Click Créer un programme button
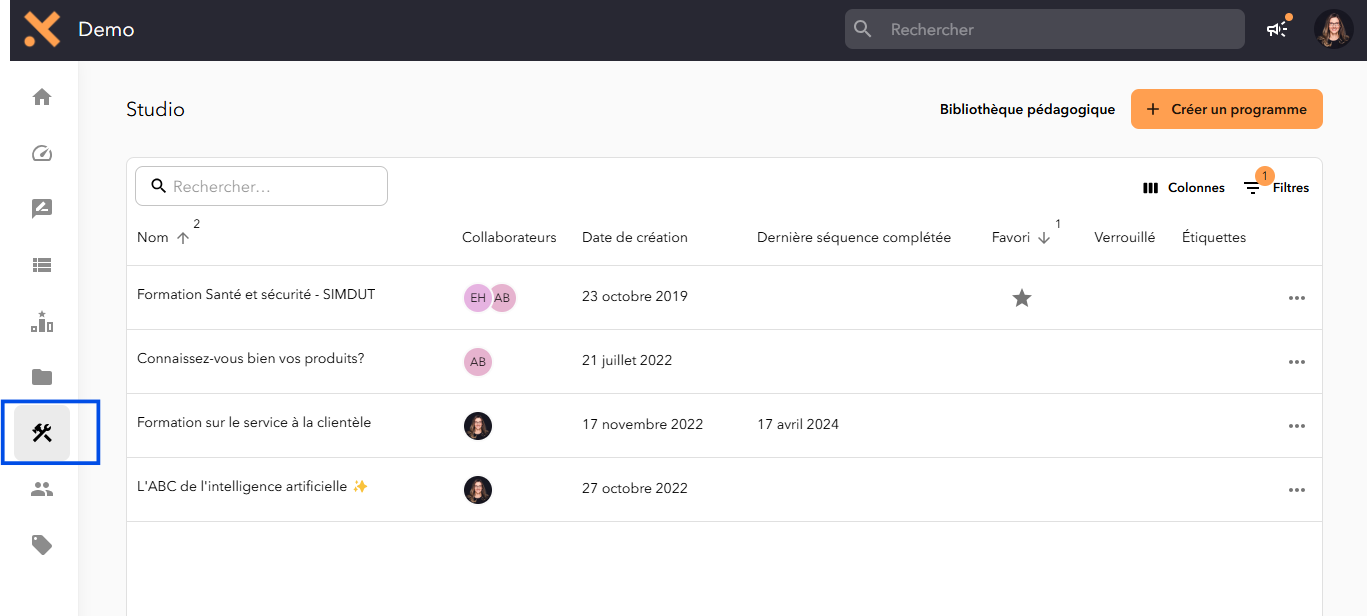Image resolution: width=1367 pixels, height=616 pixels. [1227, 109]
